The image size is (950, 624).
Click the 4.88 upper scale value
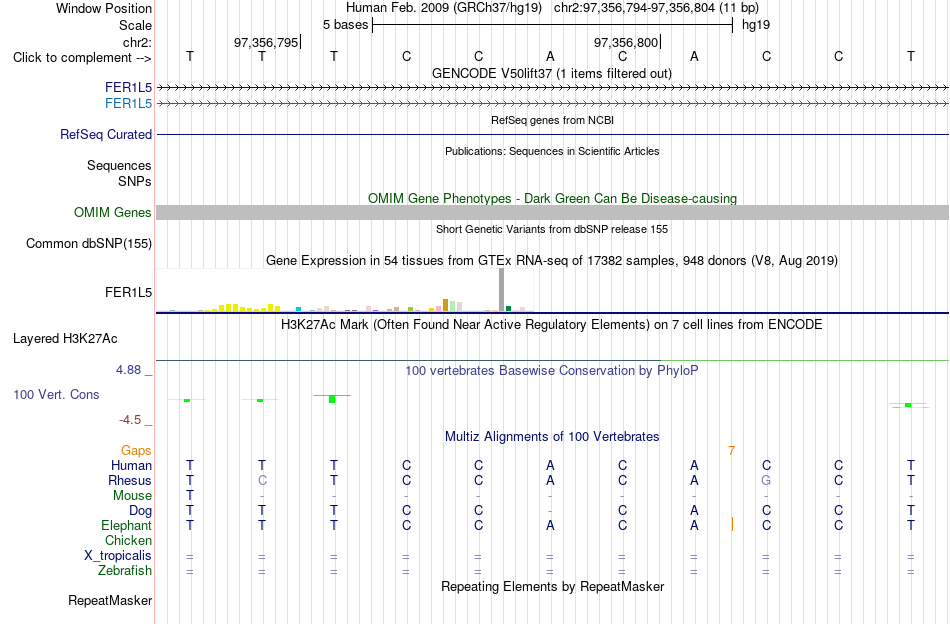click(128, 370)
